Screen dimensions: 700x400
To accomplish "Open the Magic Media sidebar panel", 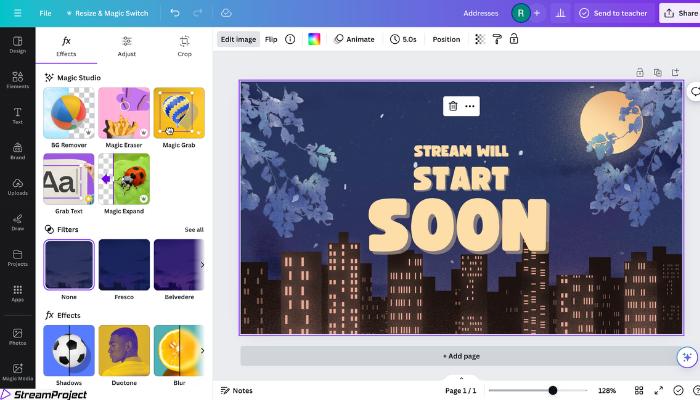I will [x=17, y=372].
